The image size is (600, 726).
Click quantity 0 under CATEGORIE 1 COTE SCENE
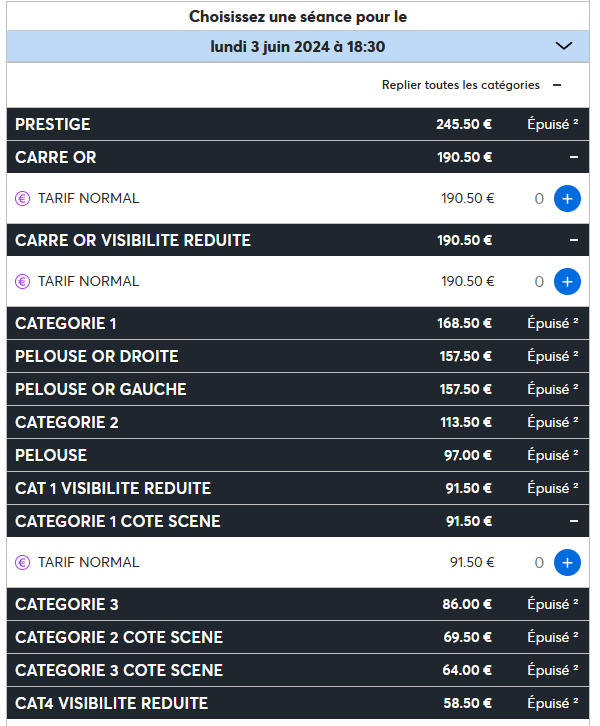[x=539, y=563]
